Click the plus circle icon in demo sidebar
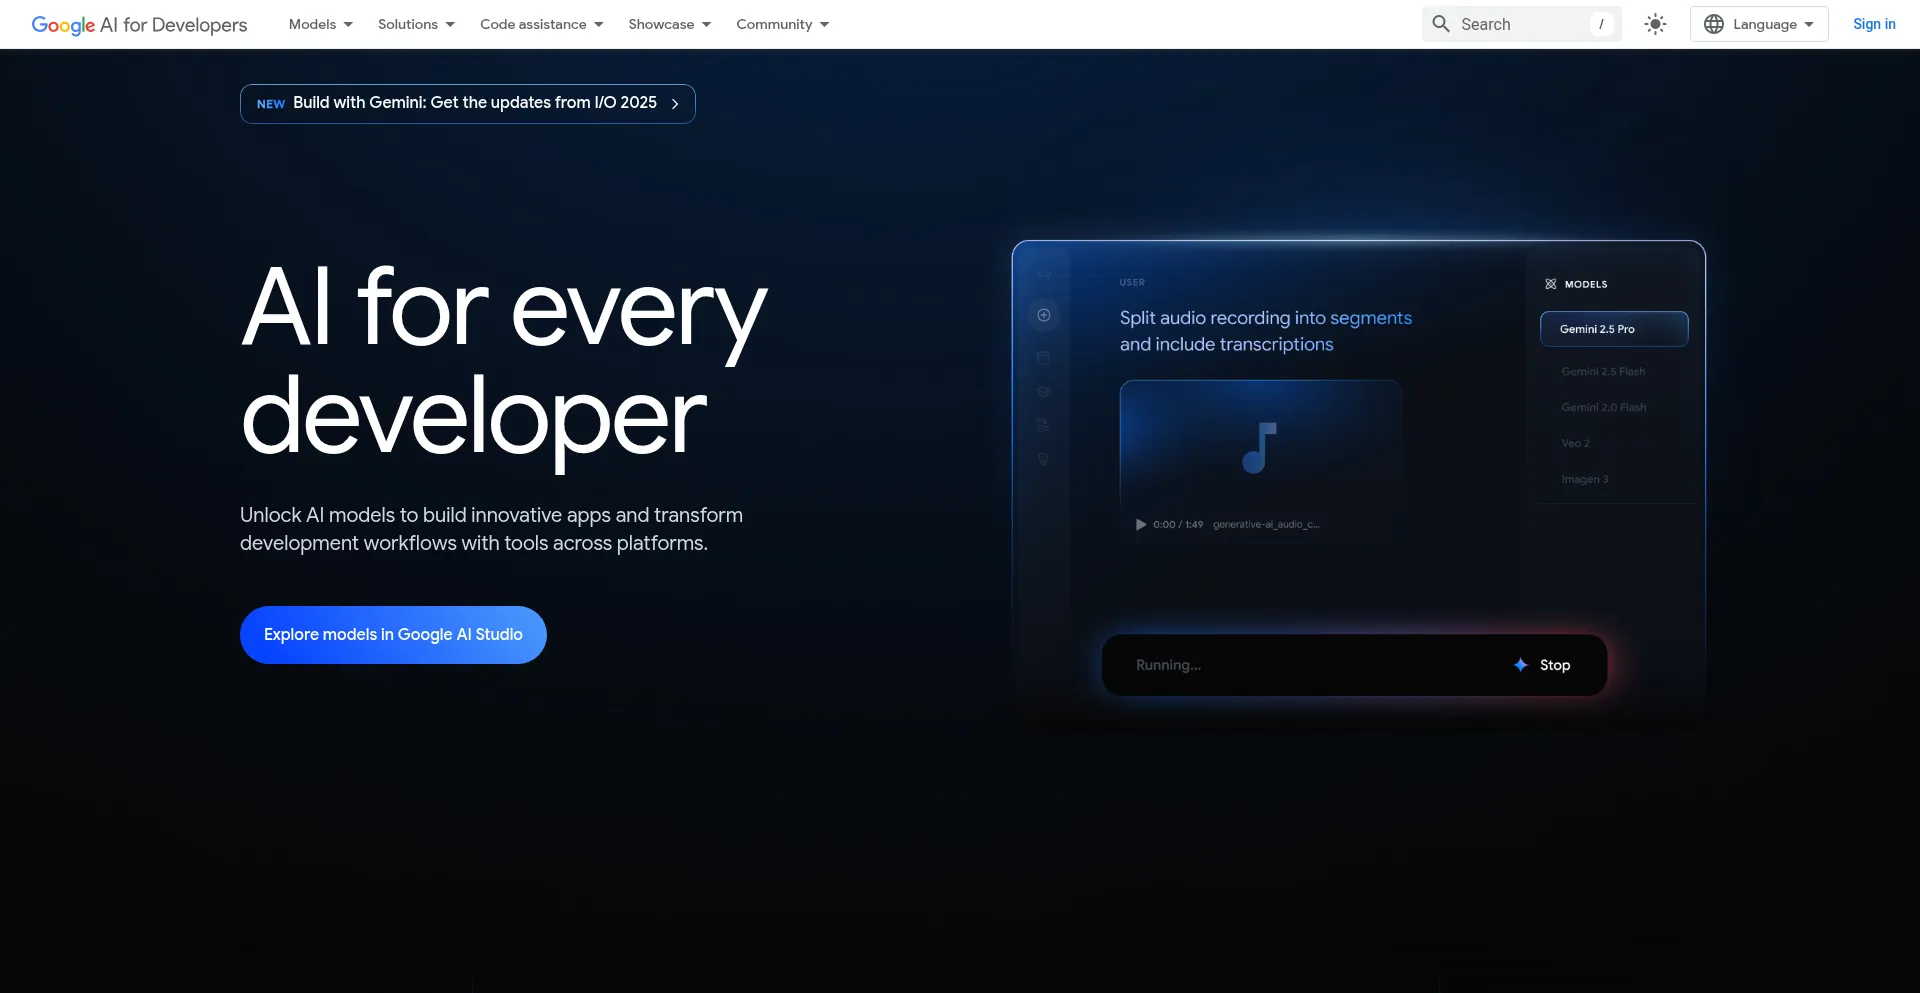Image resolution: width=1920 pixels, height=993 pixels. coord(1044,315)
